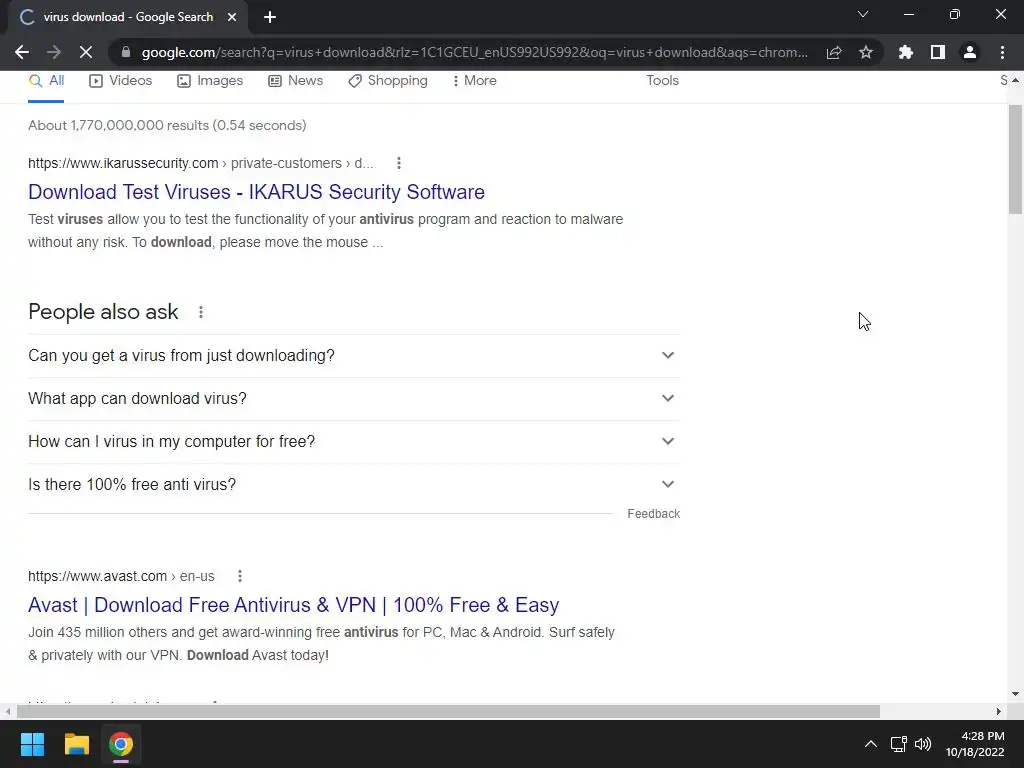1024x768 pixels.
Task: Open Avast Download Free Antivirus link
Action: (x=294, y=605)
